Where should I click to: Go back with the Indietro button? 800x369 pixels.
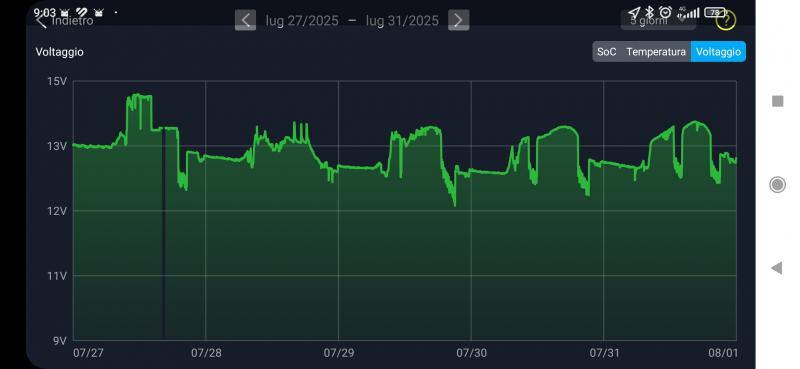pos(65,21)
